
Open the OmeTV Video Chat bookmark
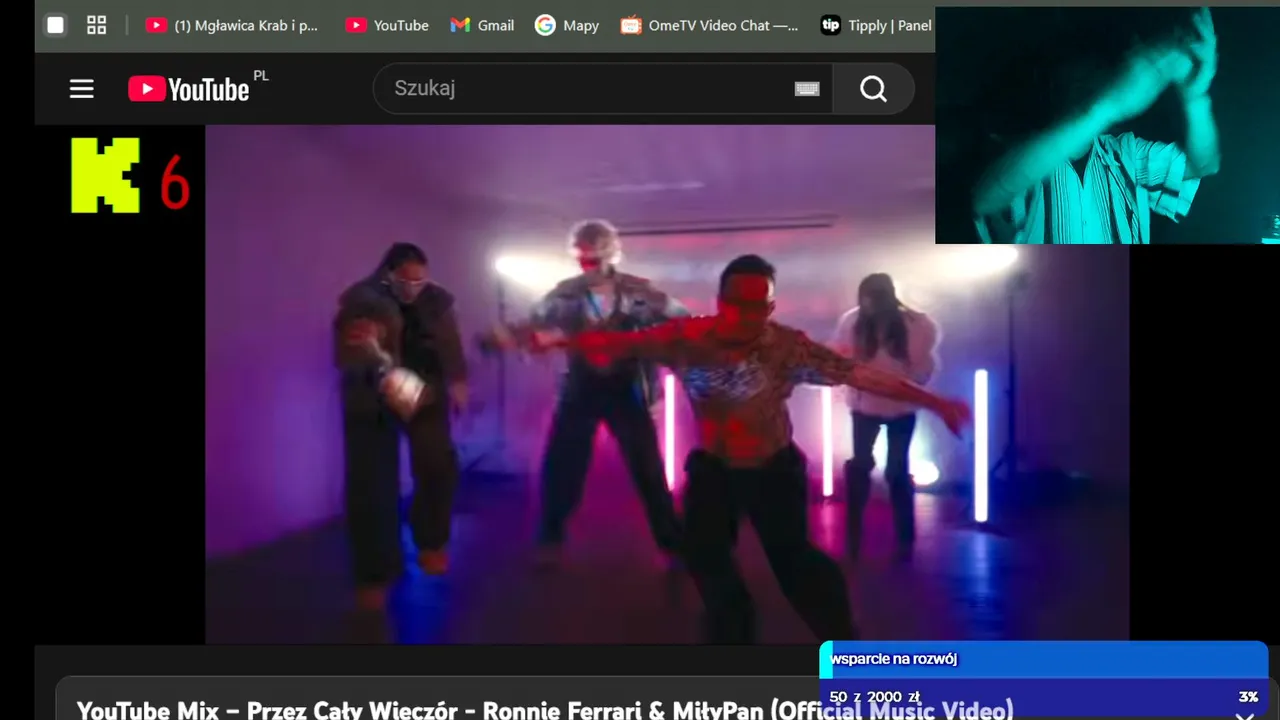710,25
